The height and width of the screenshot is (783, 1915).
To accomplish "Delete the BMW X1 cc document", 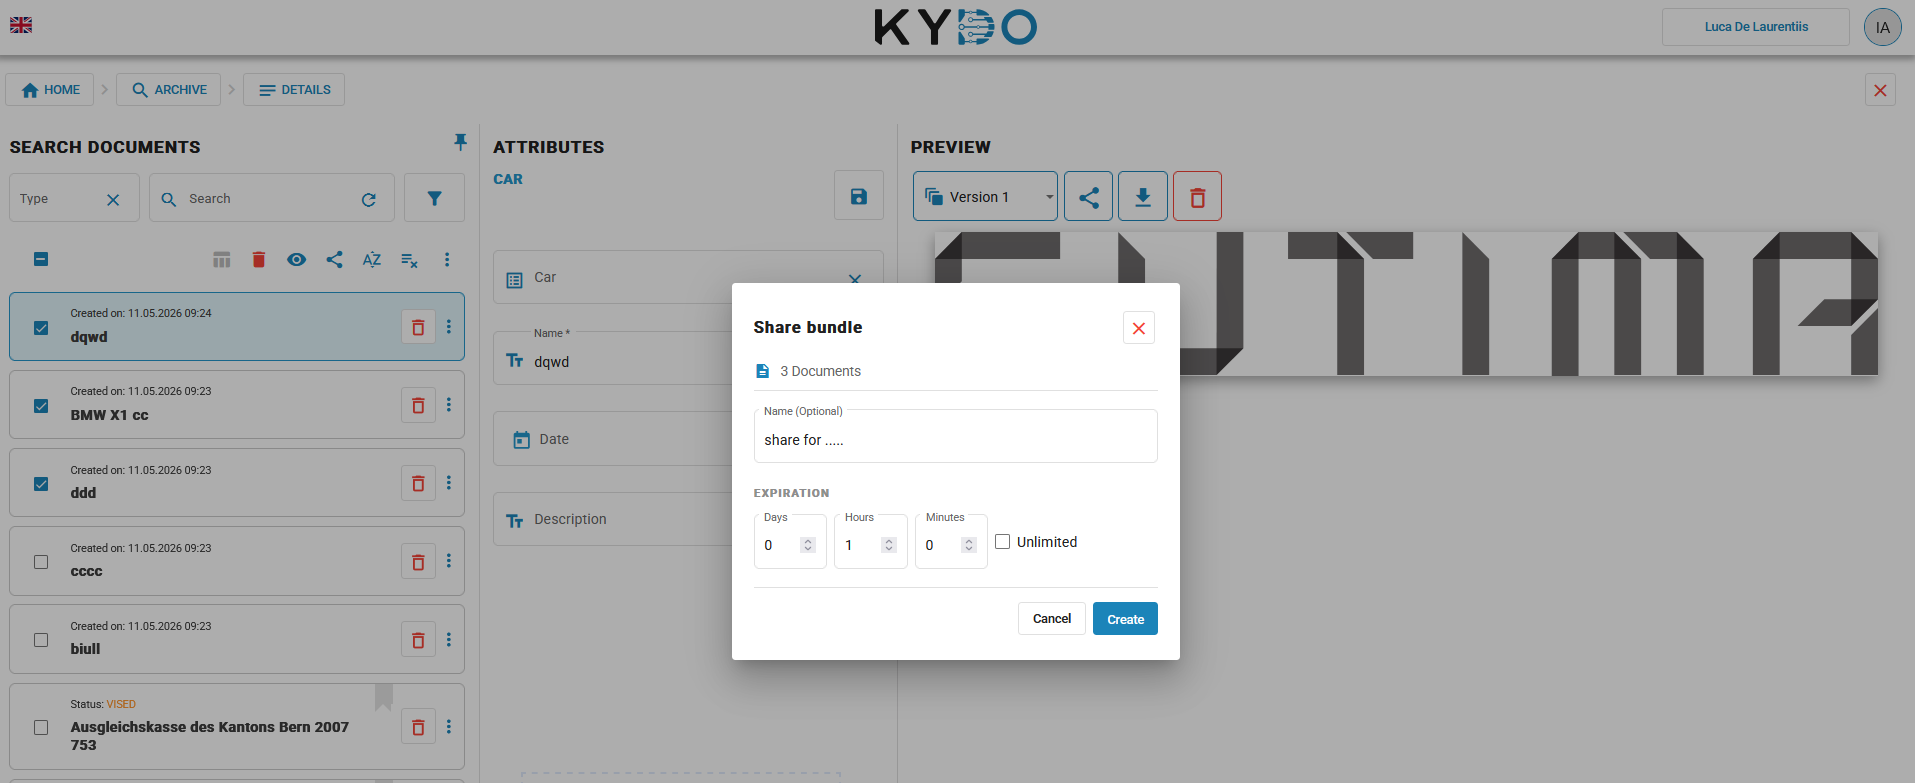I will [x=418, y=405].
